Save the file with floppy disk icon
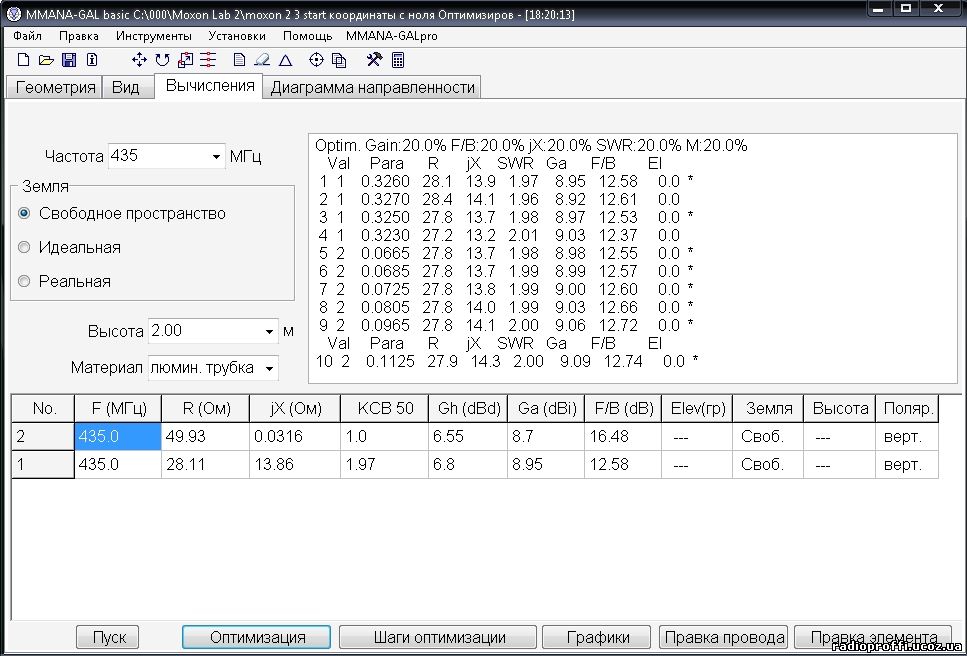This screenshot has height=656, width=967. (69, 60)
